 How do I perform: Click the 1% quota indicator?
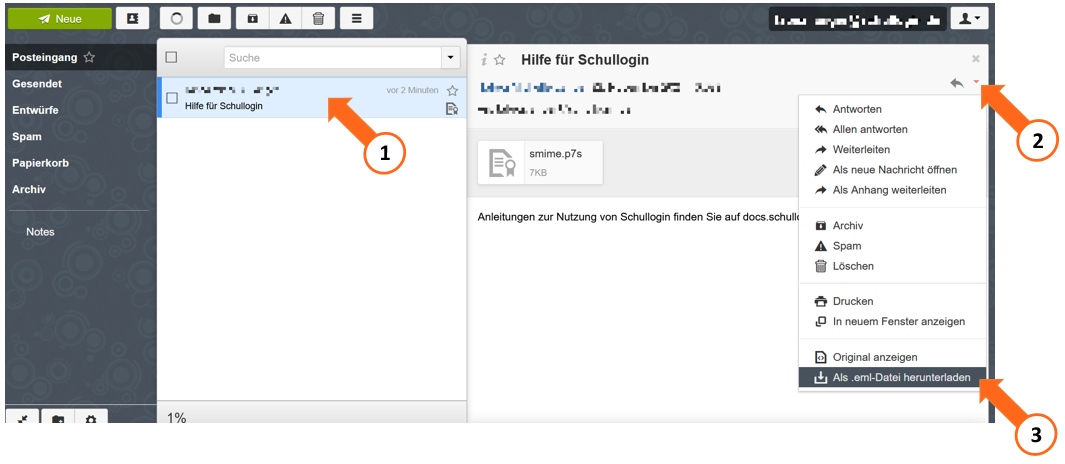[x=177, y=418]
